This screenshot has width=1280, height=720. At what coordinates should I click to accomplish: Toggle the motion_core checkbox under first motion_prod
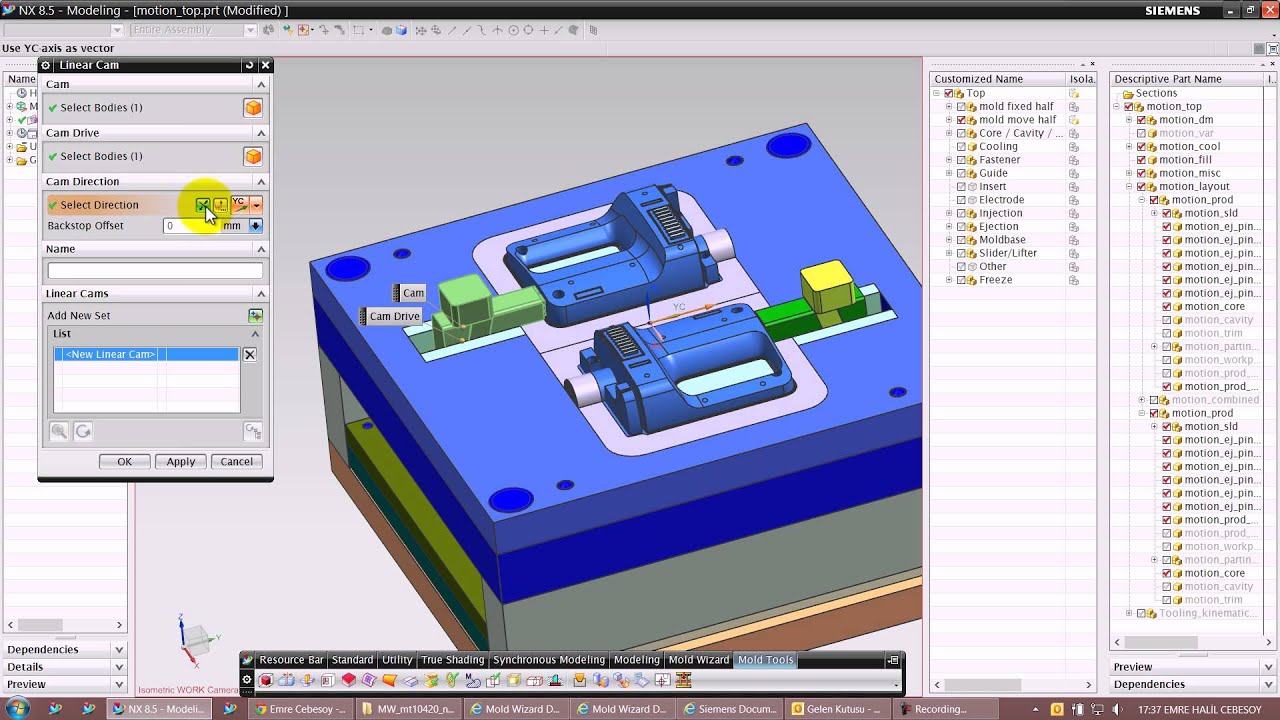(x=1167, y=306)
